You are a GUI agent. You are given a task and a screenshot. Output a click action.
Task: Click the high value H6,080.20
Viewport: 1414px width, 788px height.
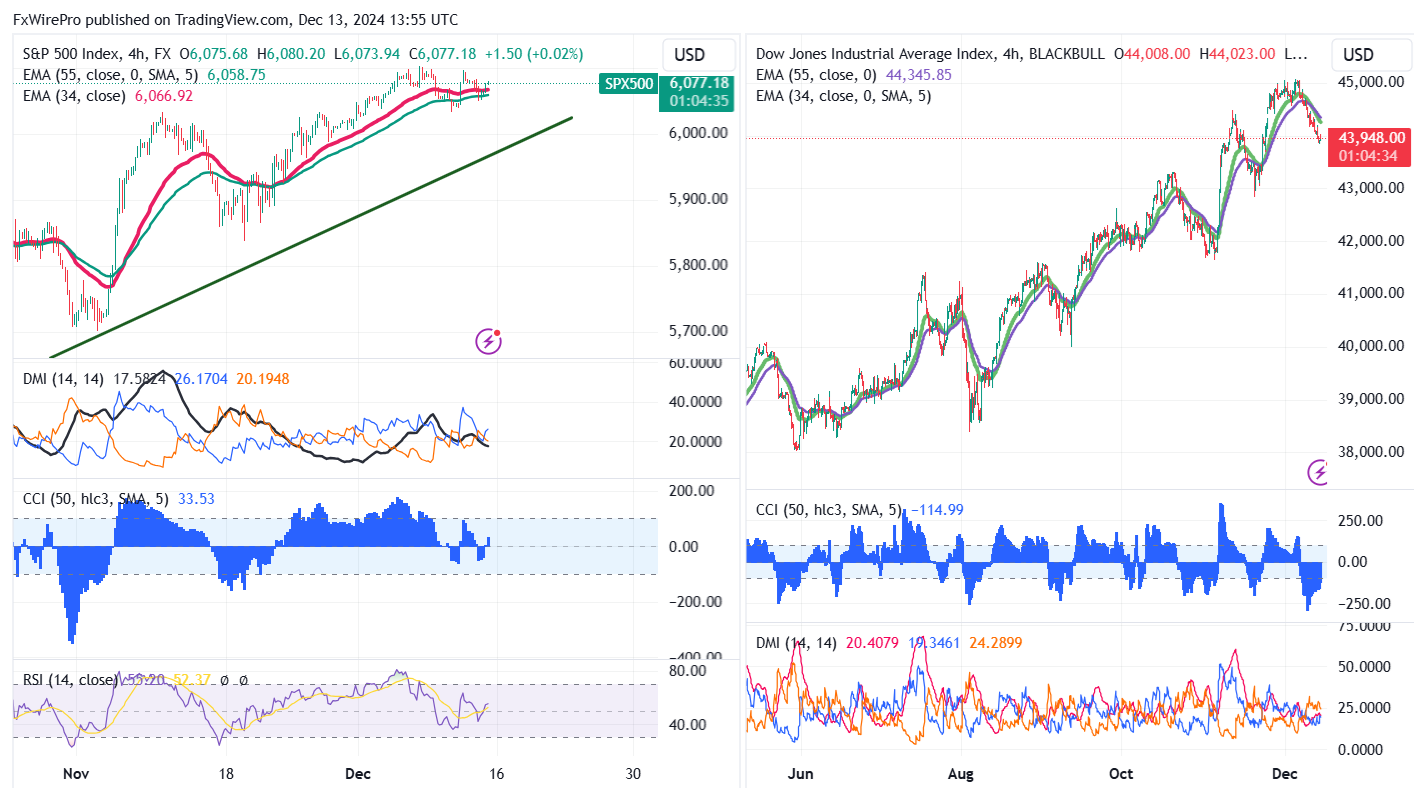pos(292,54)
